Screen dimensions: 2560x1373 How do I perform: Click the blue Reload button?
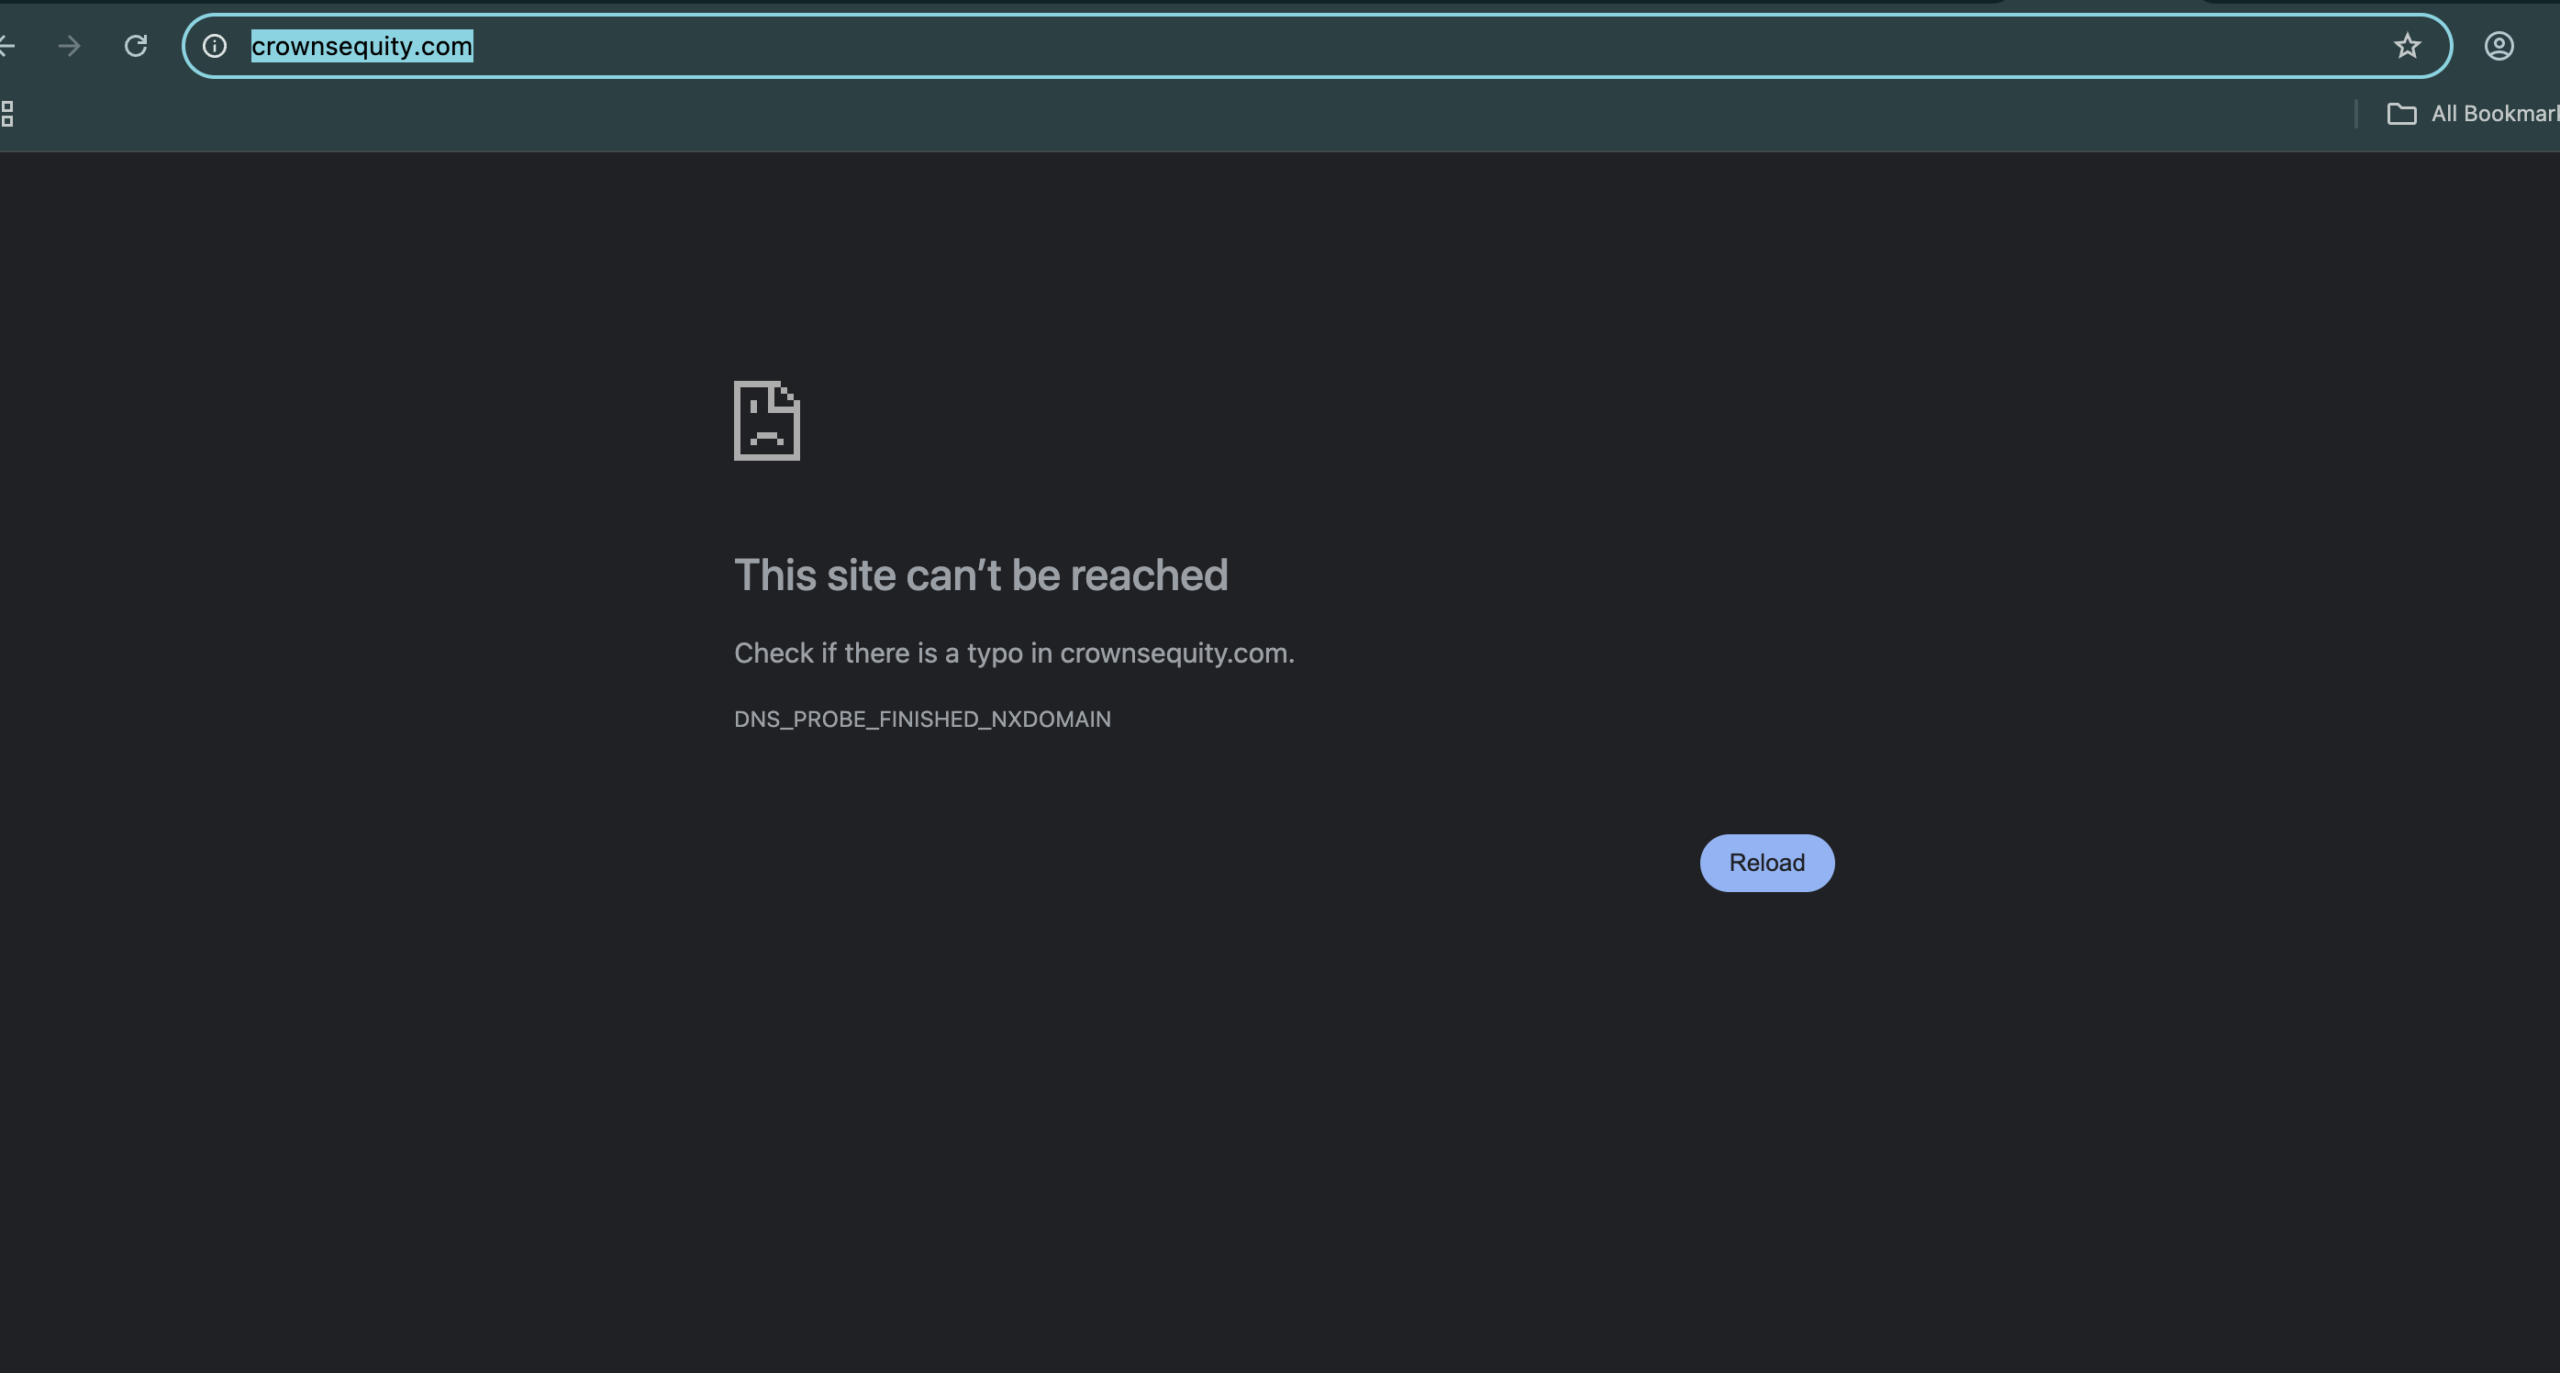coord(1766,862)
